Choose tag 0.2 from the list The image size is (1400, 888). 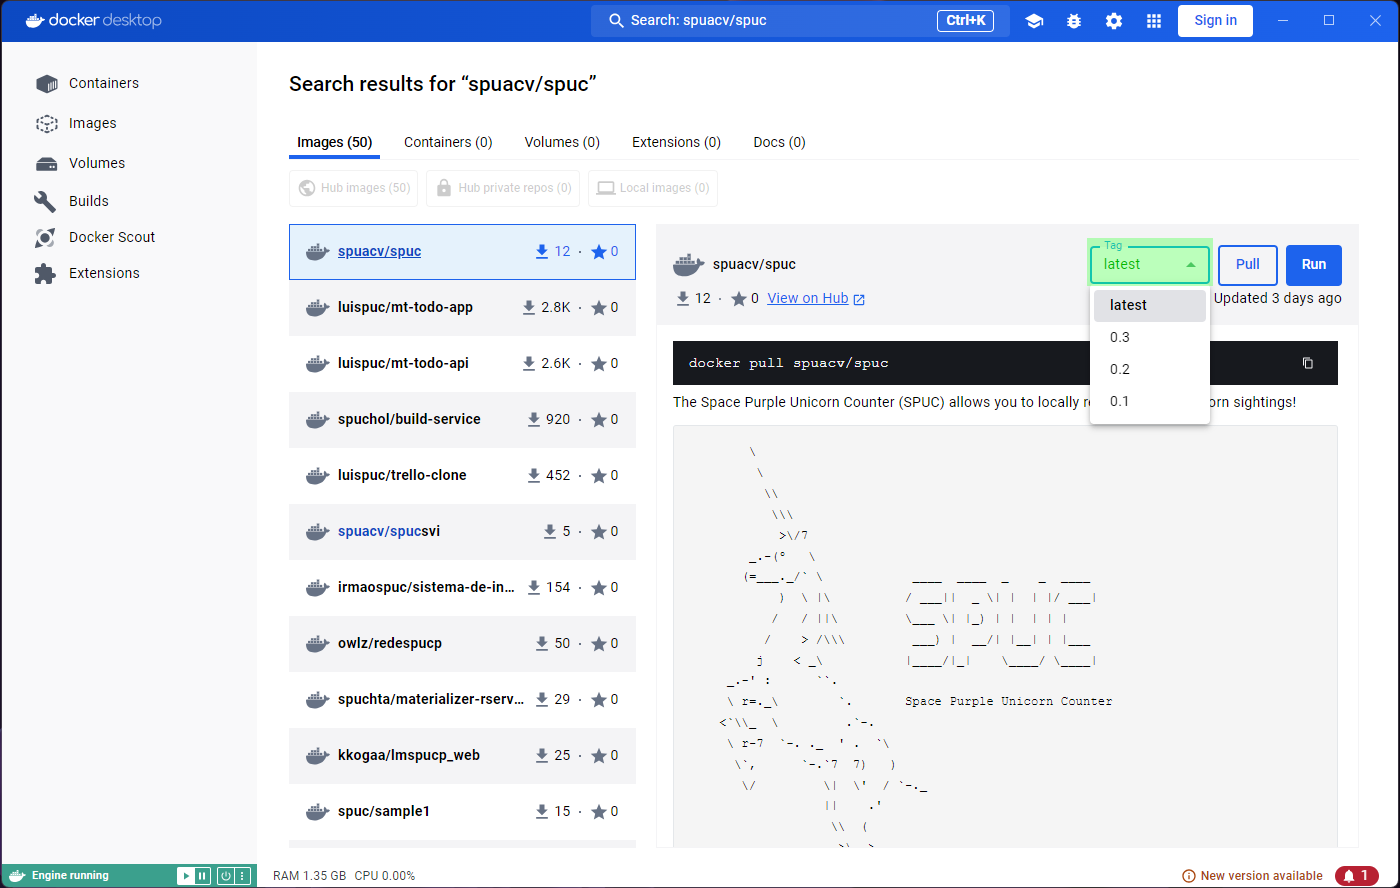[1150, 369]
